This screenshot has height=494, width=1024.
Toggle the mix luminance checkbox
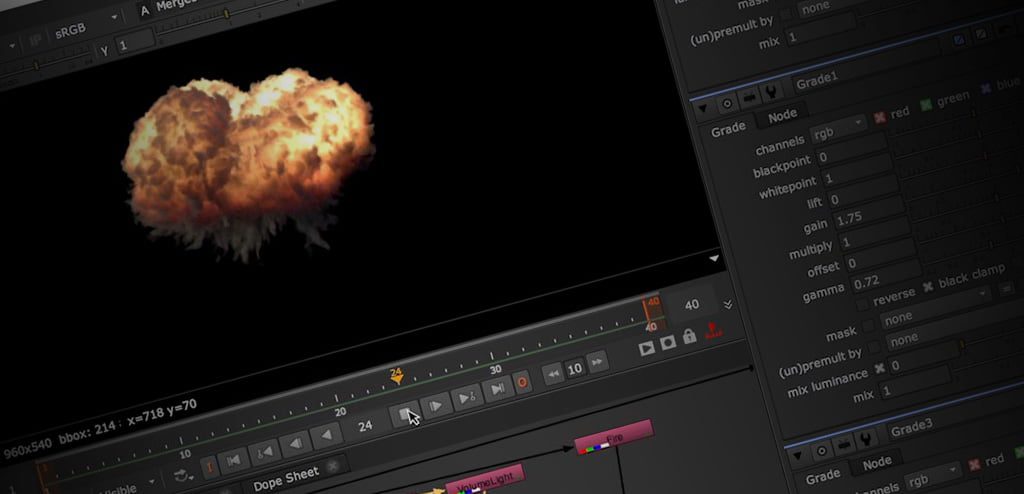(879, 368)
